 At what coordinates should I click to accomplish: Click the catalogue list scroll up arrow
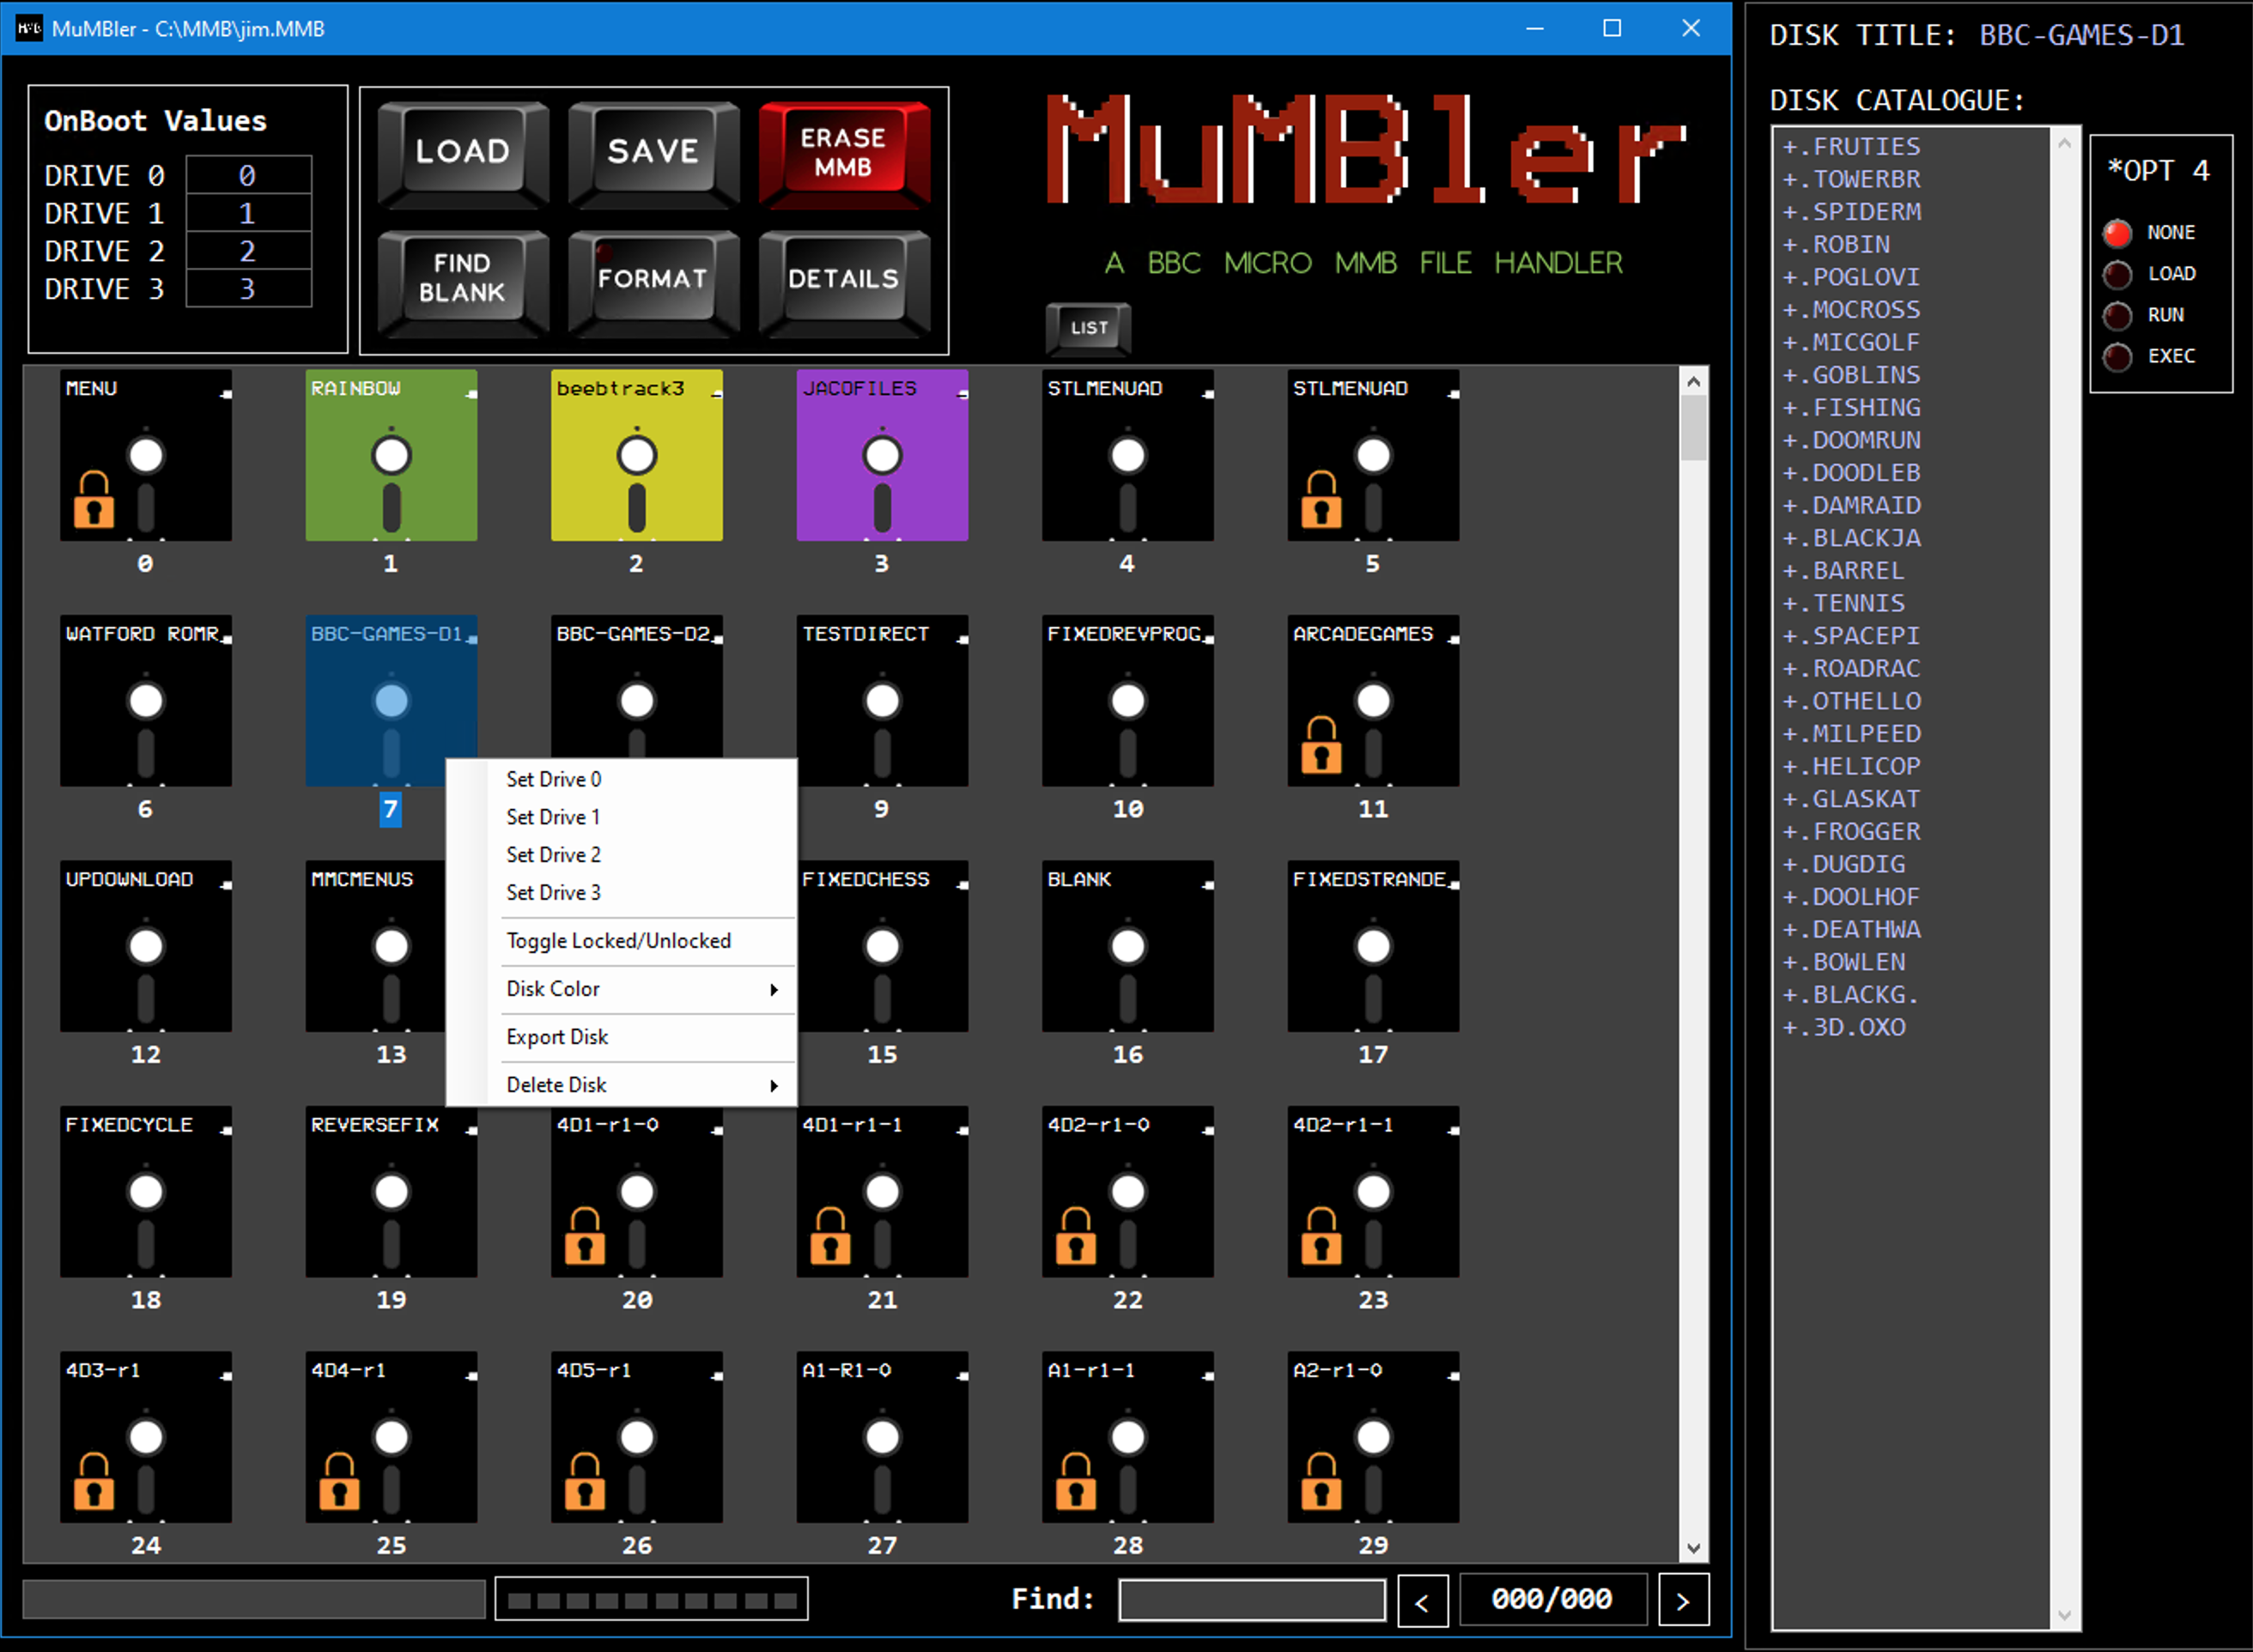pos(2065,143)
